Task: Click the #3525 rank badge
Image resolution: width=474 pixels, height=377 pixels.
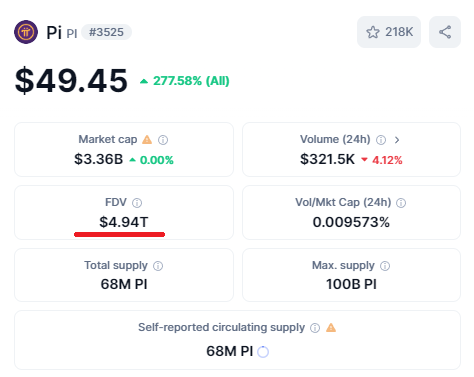Action: tap(106, 32)
